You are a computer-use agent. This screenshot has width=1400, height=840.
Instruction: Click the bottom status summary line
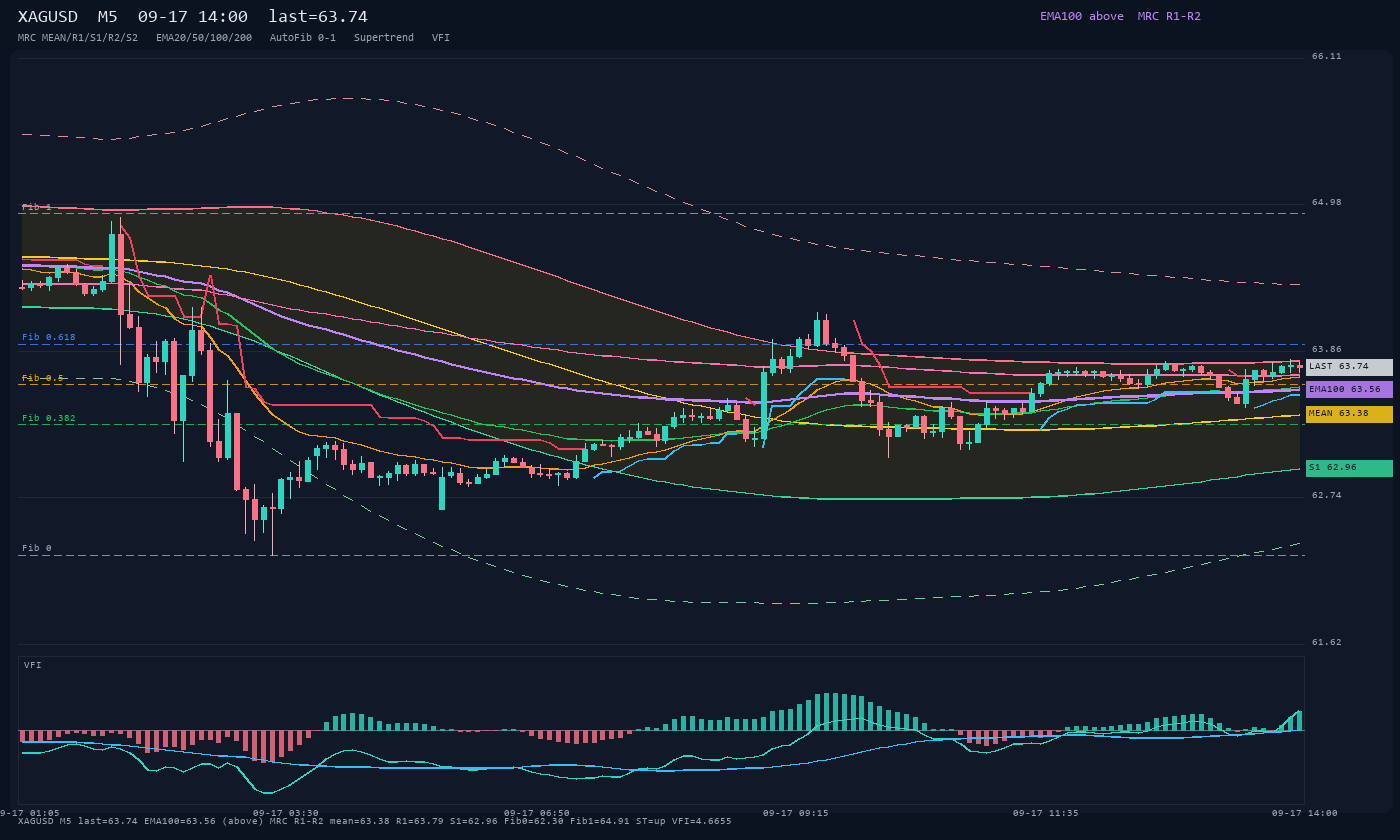pos(375,821)
